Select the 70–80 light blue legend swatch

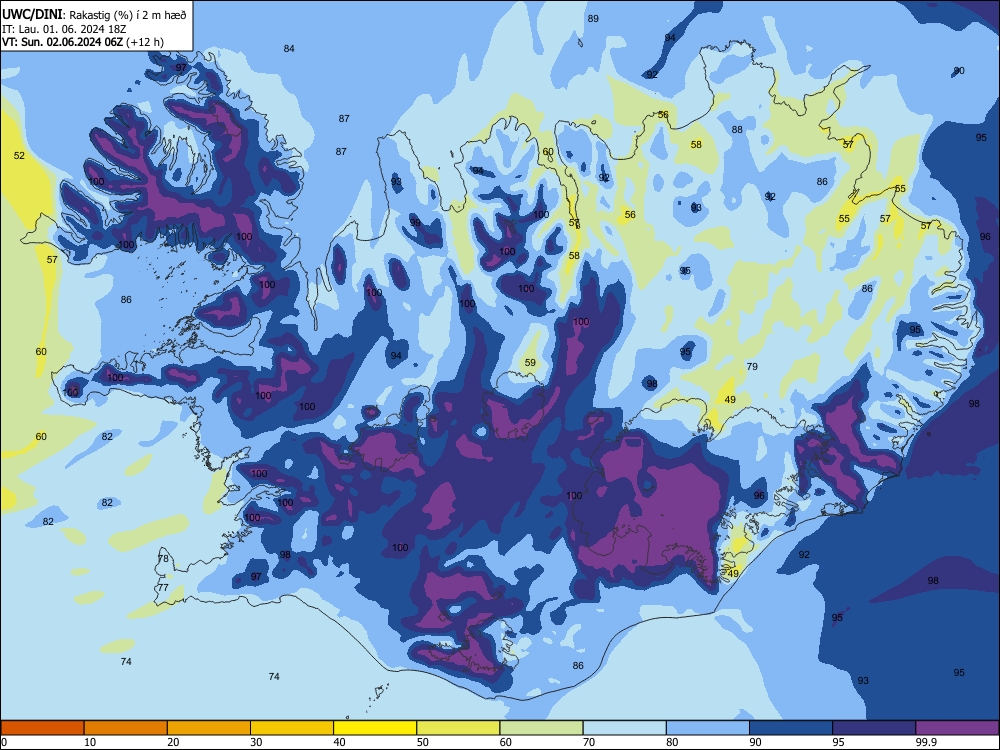624,728
